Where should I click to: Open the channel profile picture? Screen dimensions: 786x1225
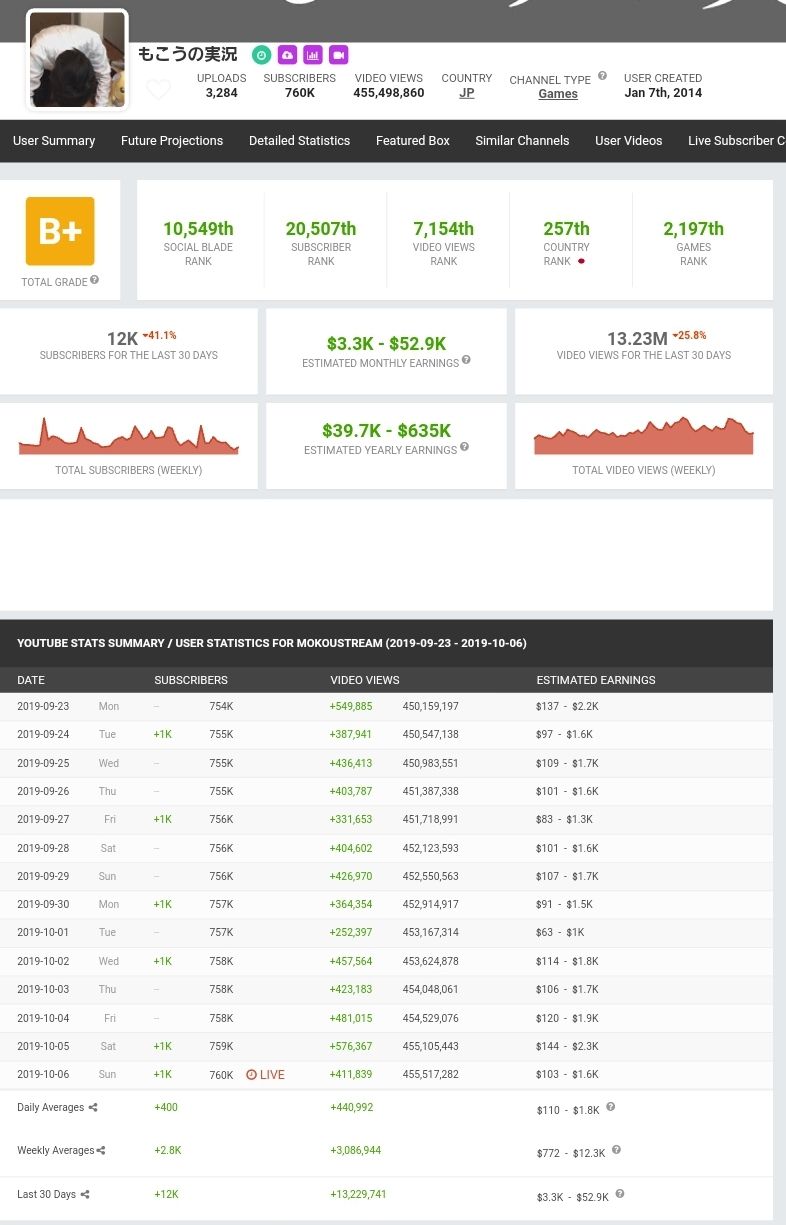[x=77, y=60]
